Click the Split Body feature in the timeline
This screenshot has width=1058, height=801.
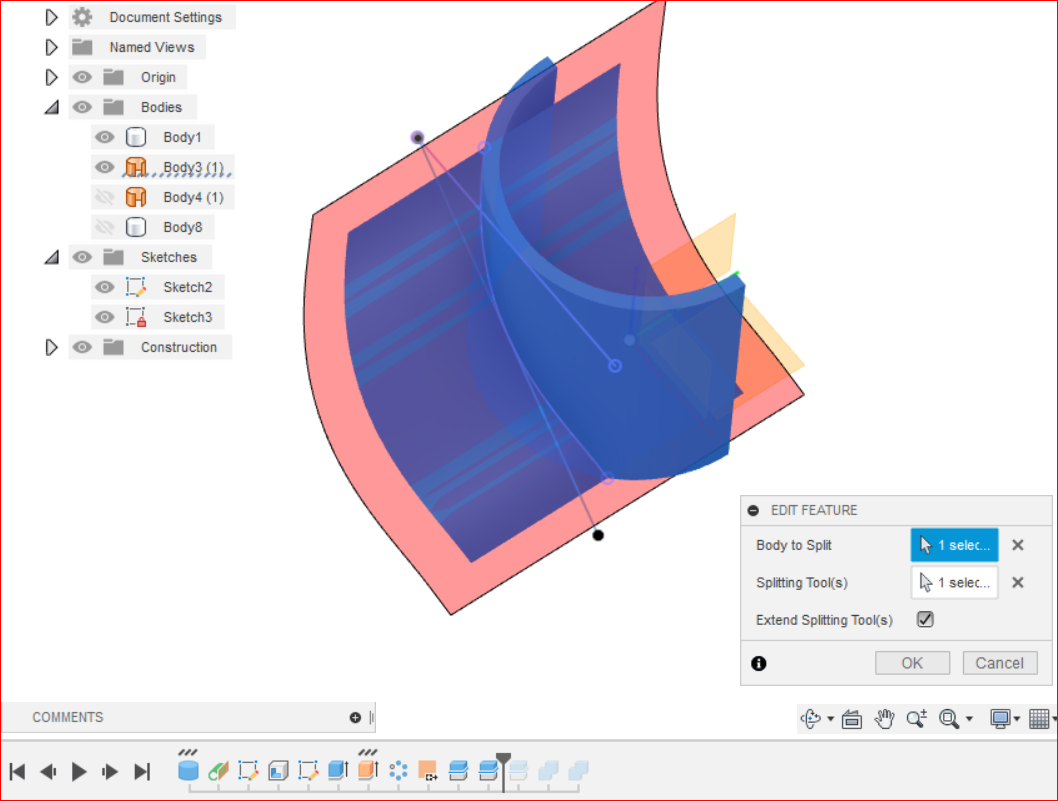pyautogui.click(x=489, y=770)
